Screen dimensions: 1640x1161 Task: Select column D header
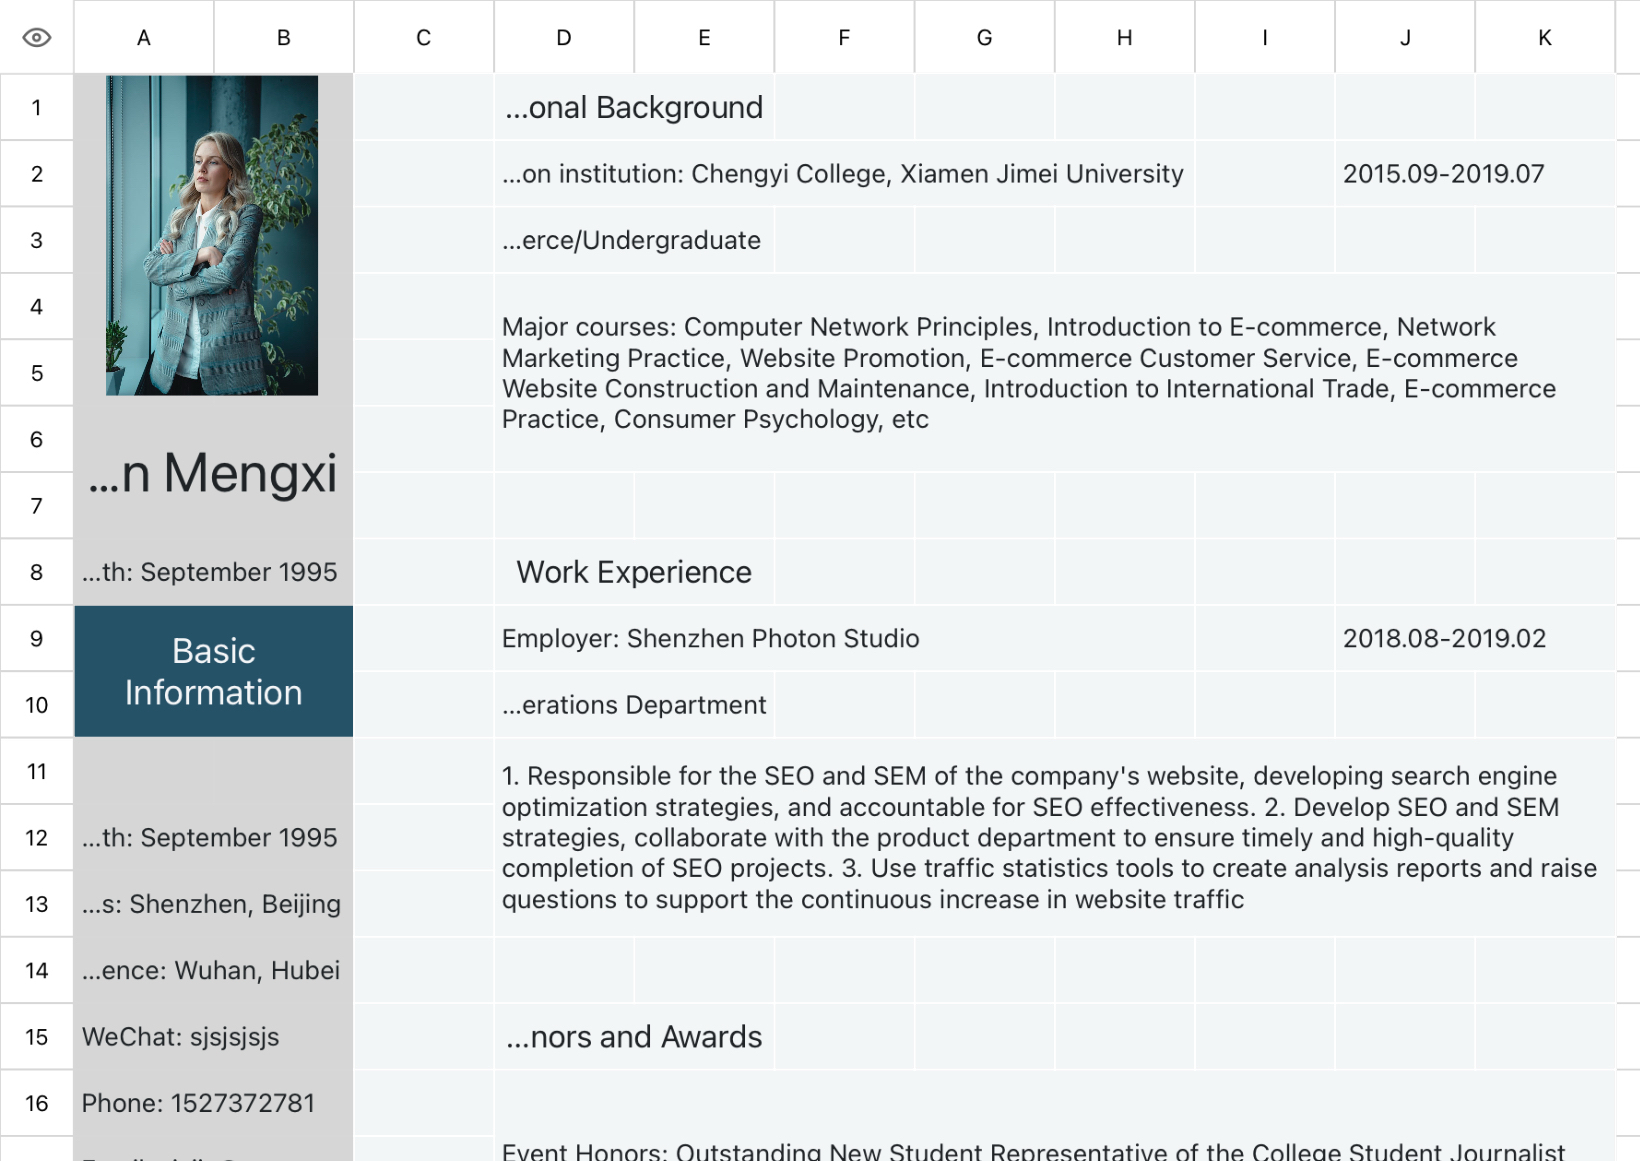[564, 37]
